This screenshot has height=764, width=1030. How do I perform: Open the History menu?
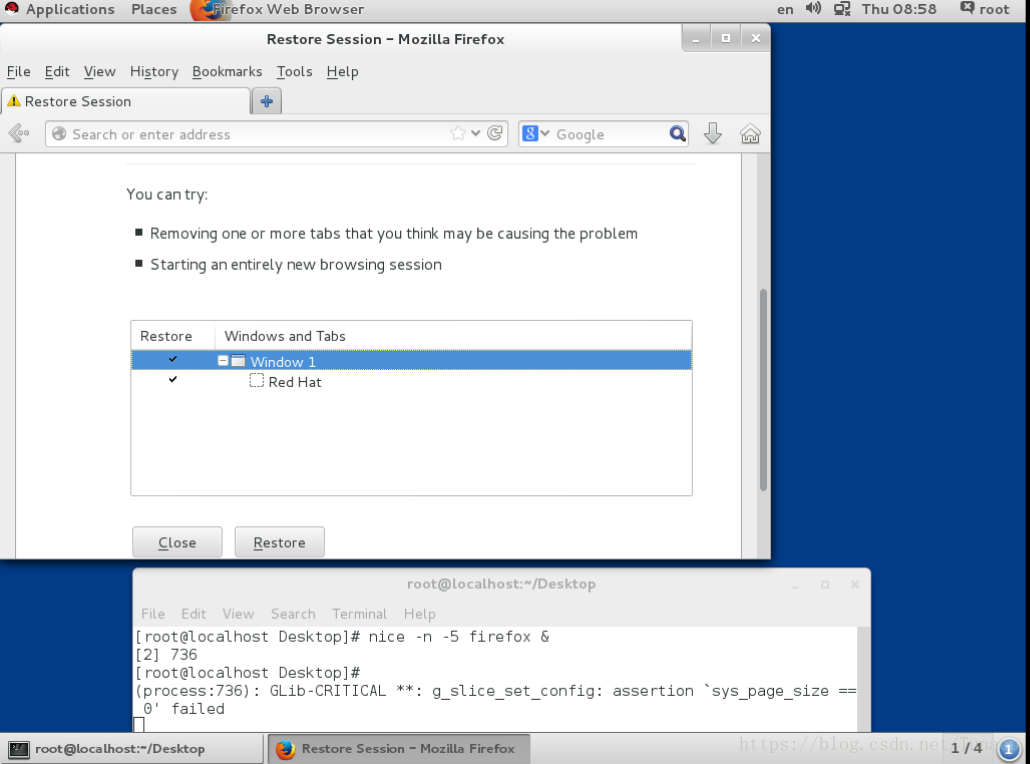click(154, 71)
